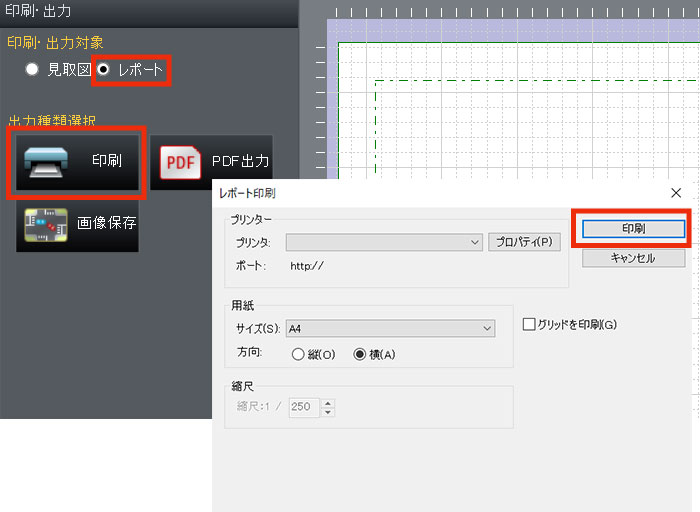Click the 縮尺 value field showing 250

click(x=304, y=407)
